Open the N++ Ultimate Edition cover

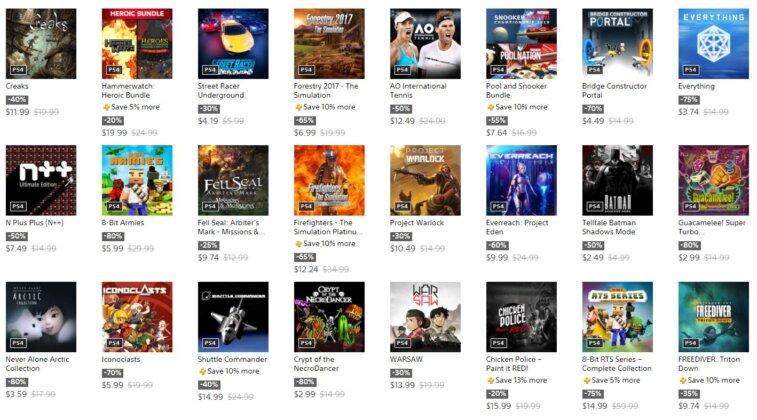pos(41,180)
